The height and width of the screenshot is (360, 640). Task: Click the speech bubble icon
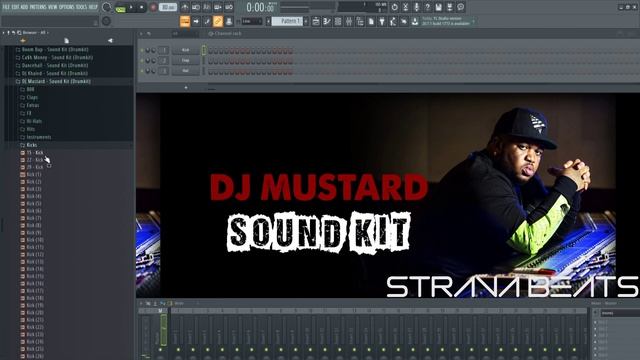[x=460, y=7]
